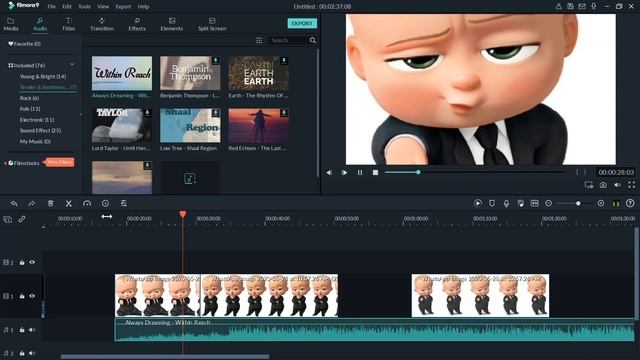
Task: Toggle the grid view icon
Action: 259,40
